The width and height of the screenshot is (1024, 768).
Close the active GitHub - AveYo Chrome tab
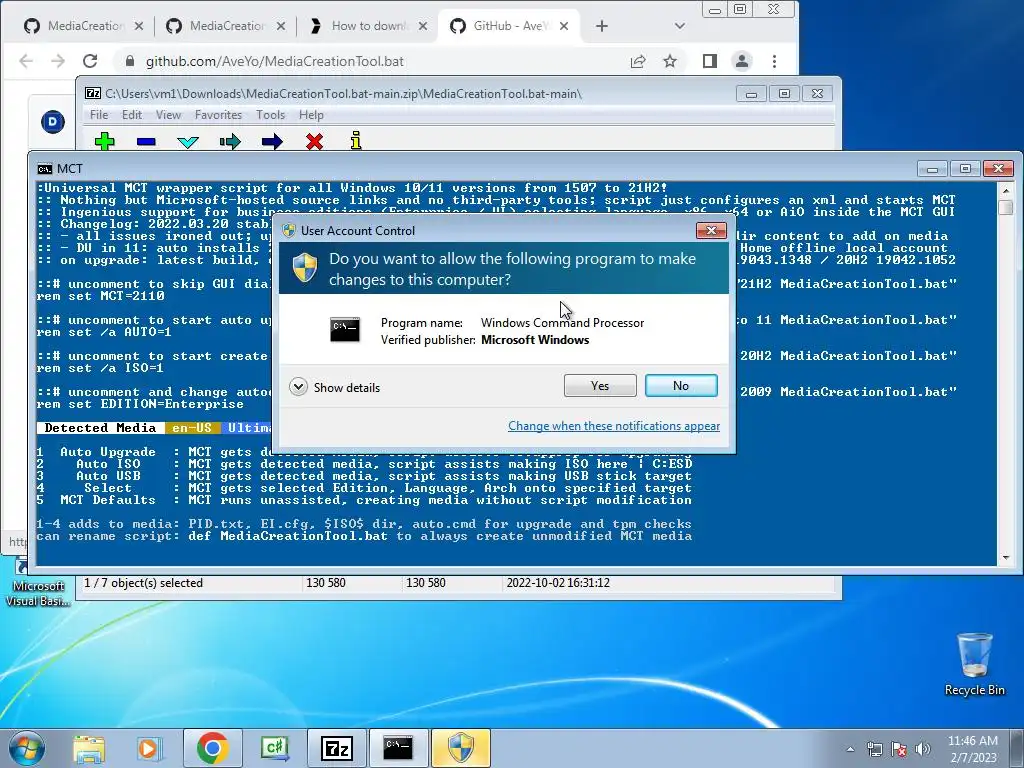[x=564, y=26]
